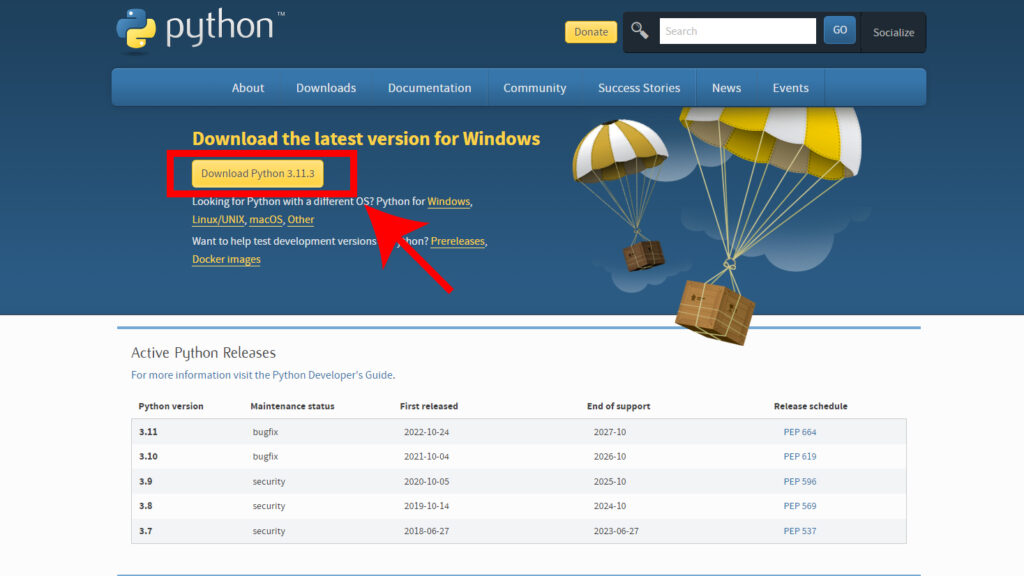Open the PEP 596 release schedule
The image size is (1024, 576).
pos(800,481)
